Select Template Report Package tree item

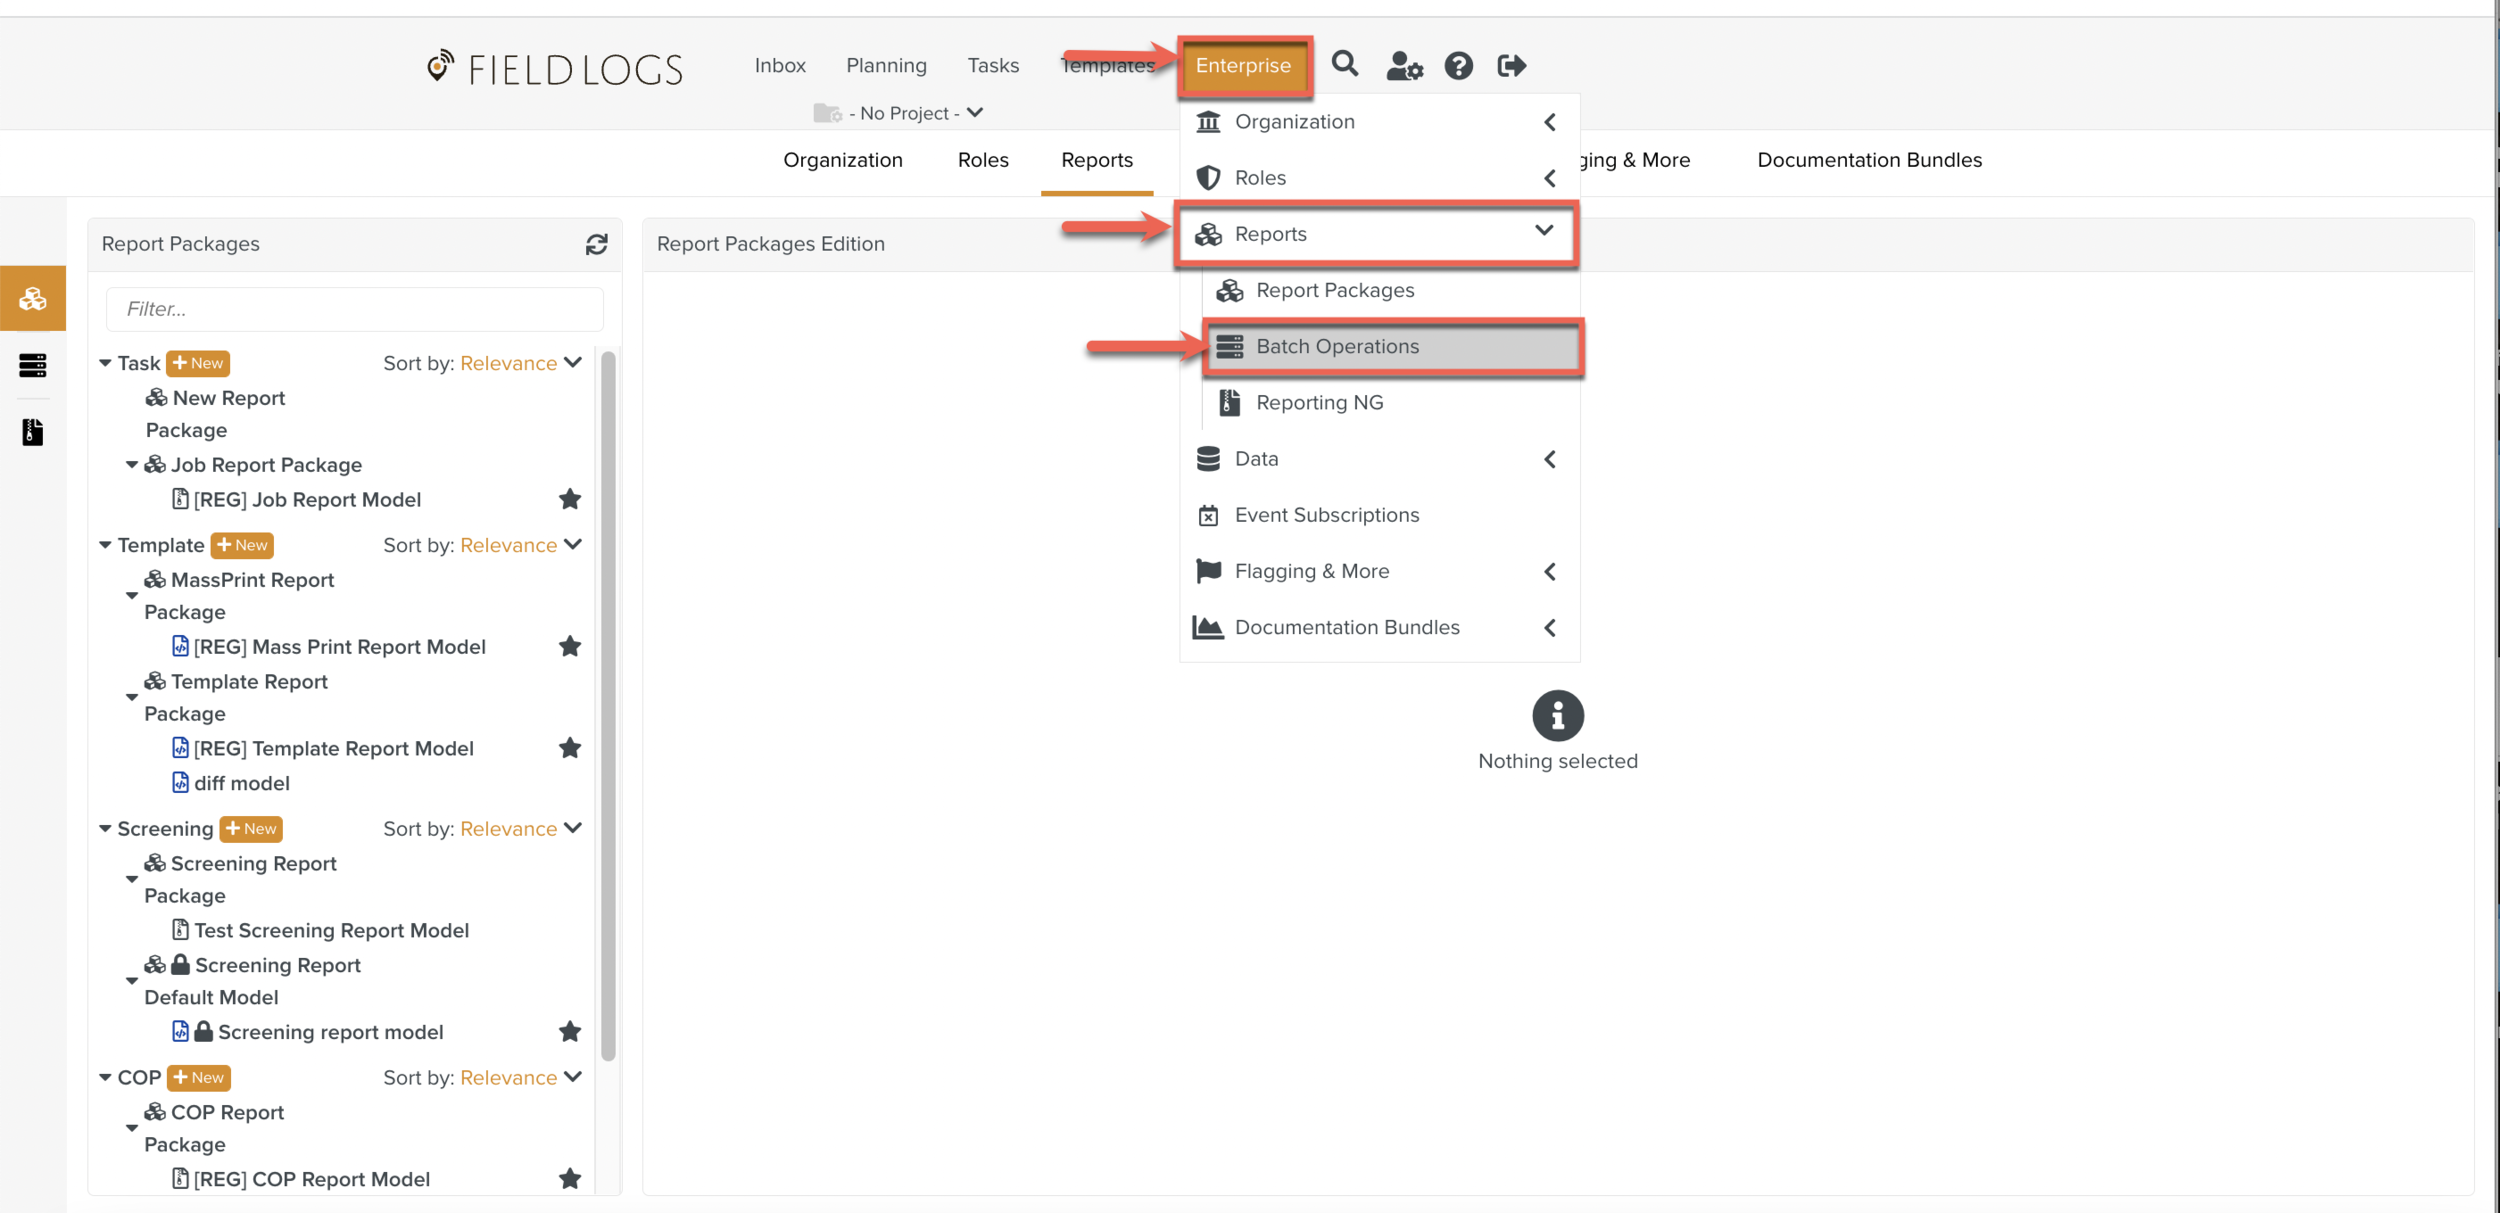236,697
